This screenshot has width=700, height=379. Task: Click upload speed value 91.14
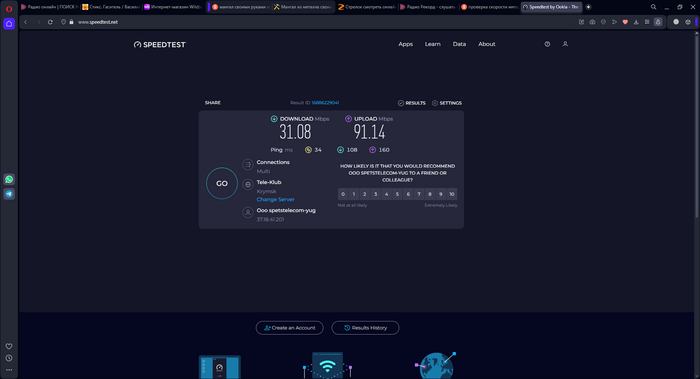pyautogui.click(x=369, y=132)
